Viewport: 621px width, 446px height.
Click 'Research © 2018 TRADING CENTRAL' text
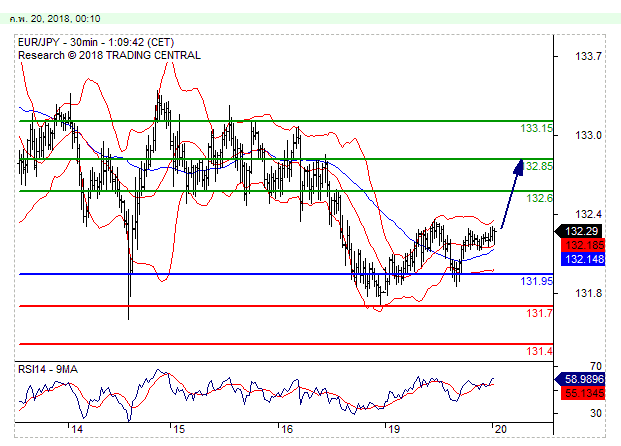(x=109, y=55)
